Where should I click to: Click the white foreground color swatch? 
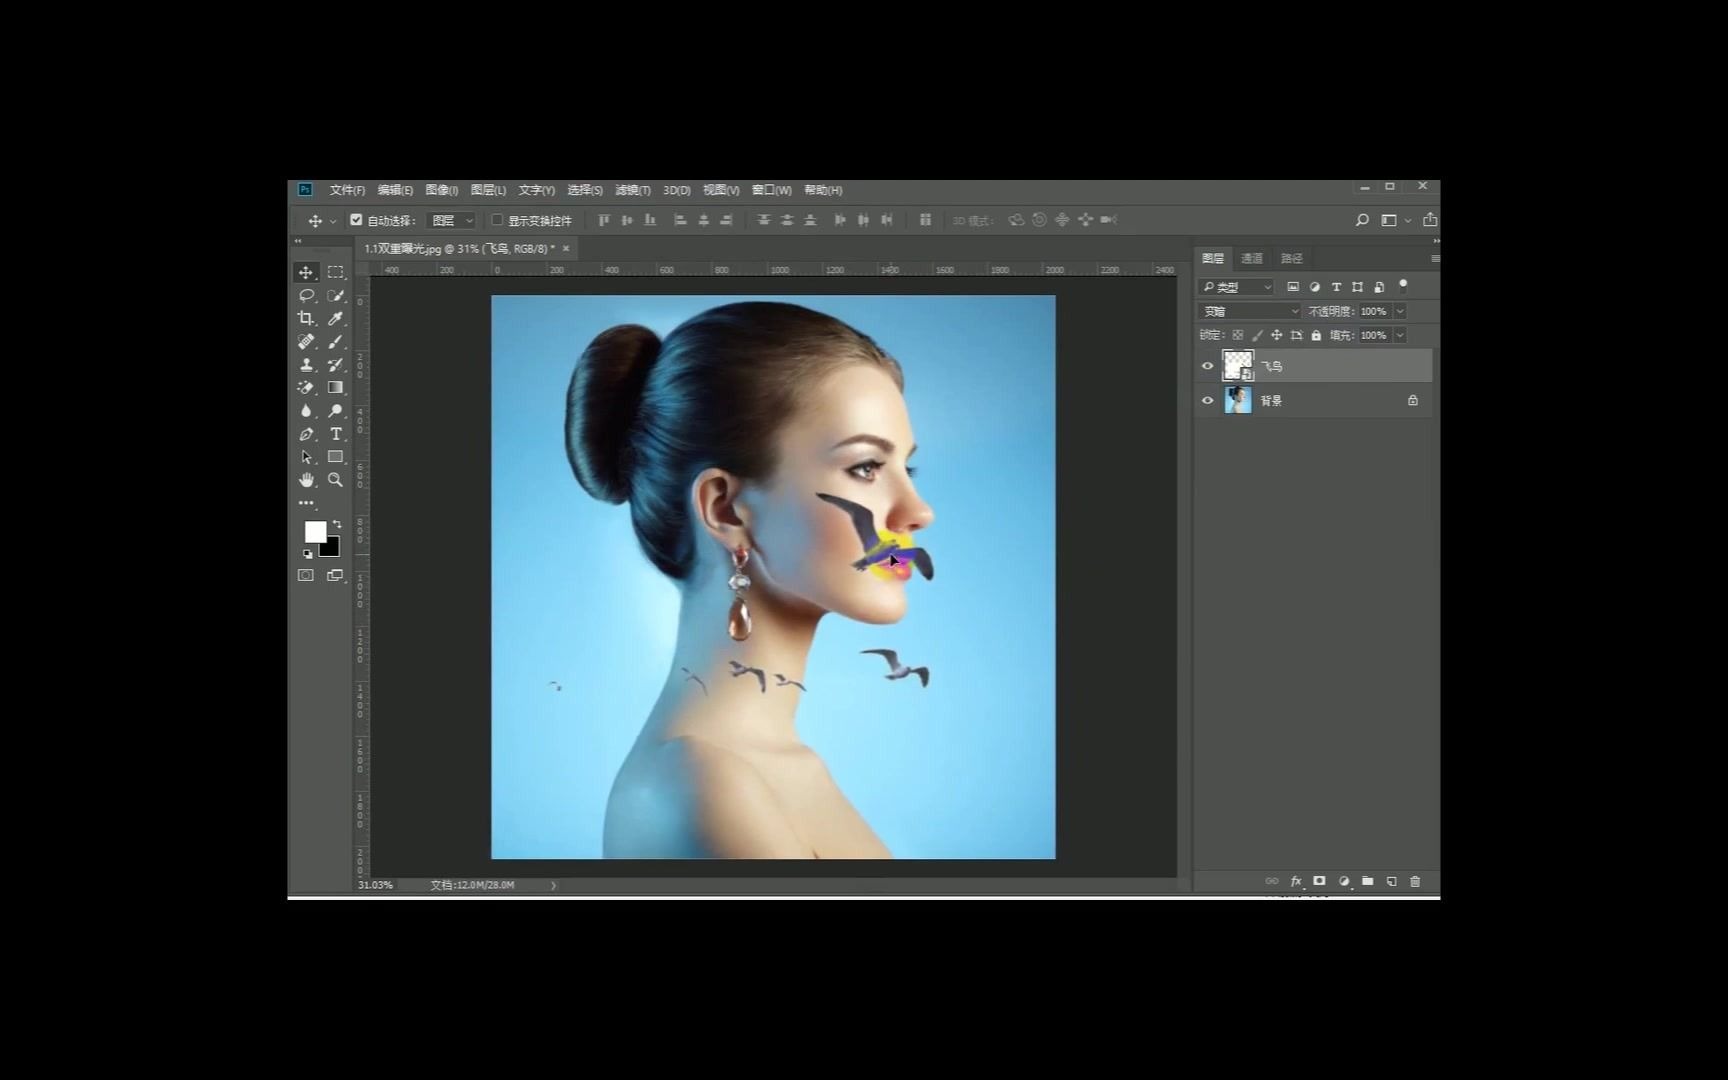tap(314, 531)
